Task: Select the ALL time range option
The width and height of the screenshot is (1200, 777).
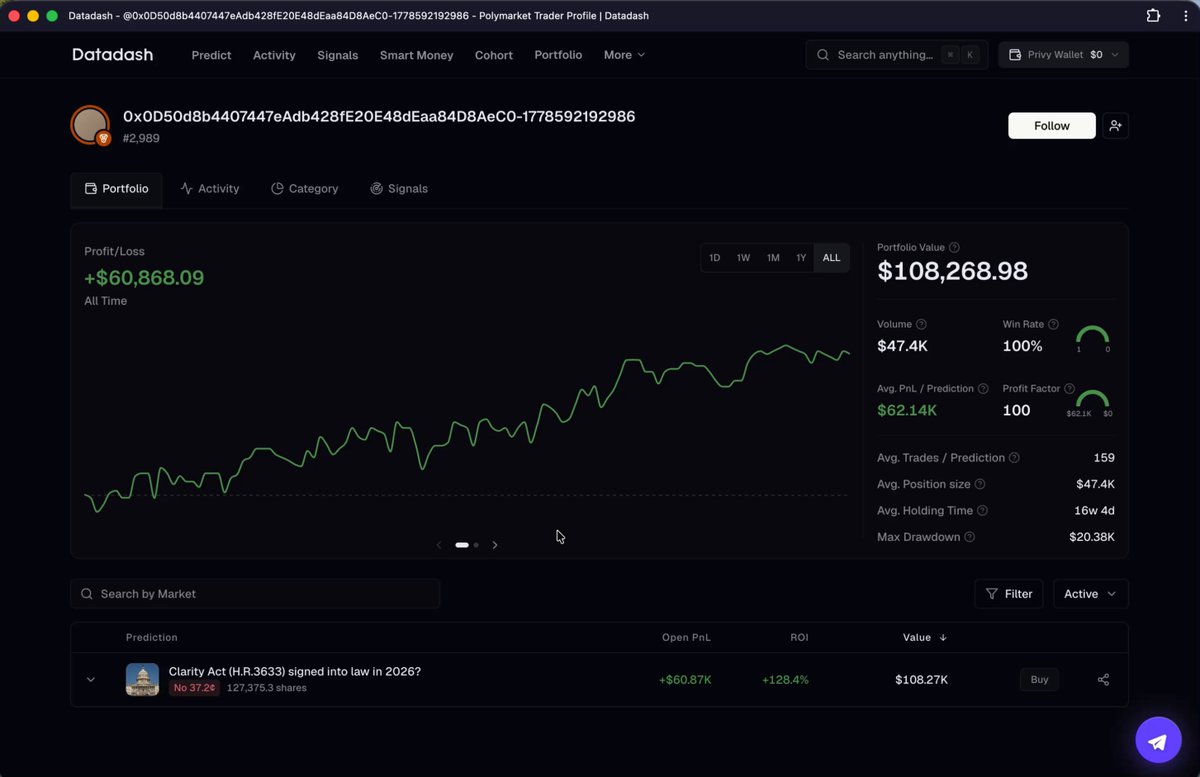Action: tap(832, 258)
